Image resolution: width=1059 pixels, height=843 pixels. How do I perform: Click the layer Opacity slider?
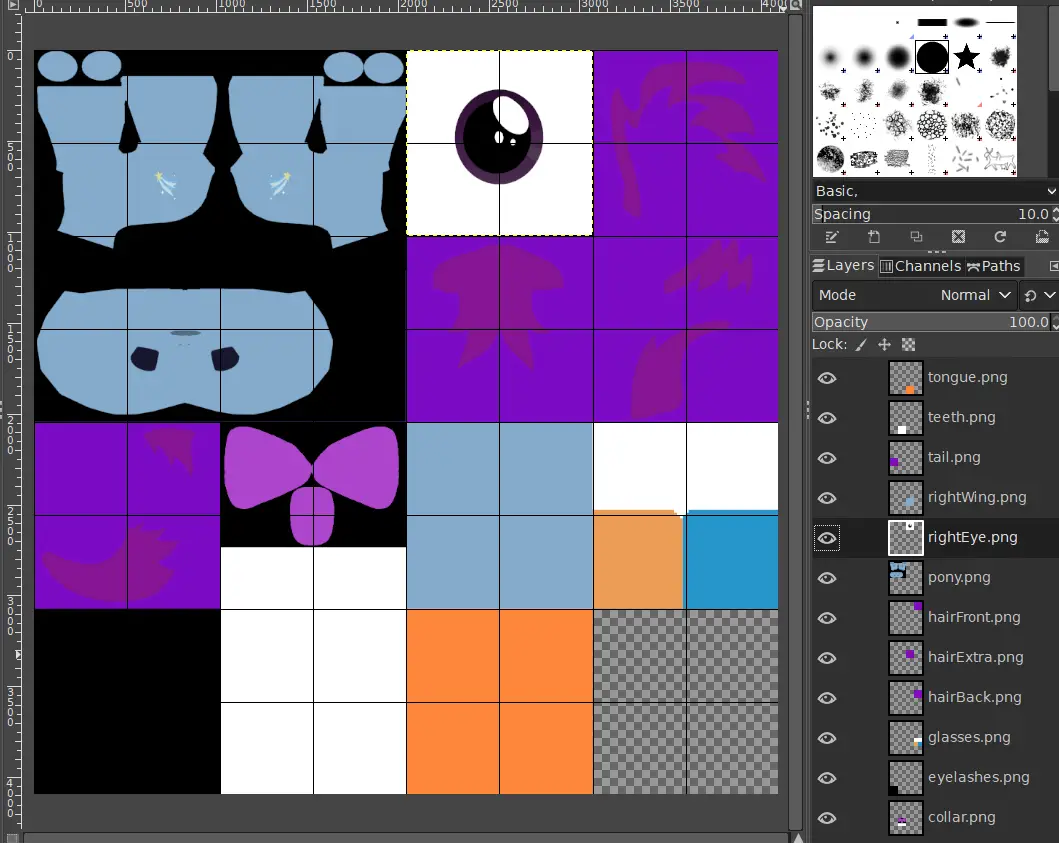tap(931, 322)
